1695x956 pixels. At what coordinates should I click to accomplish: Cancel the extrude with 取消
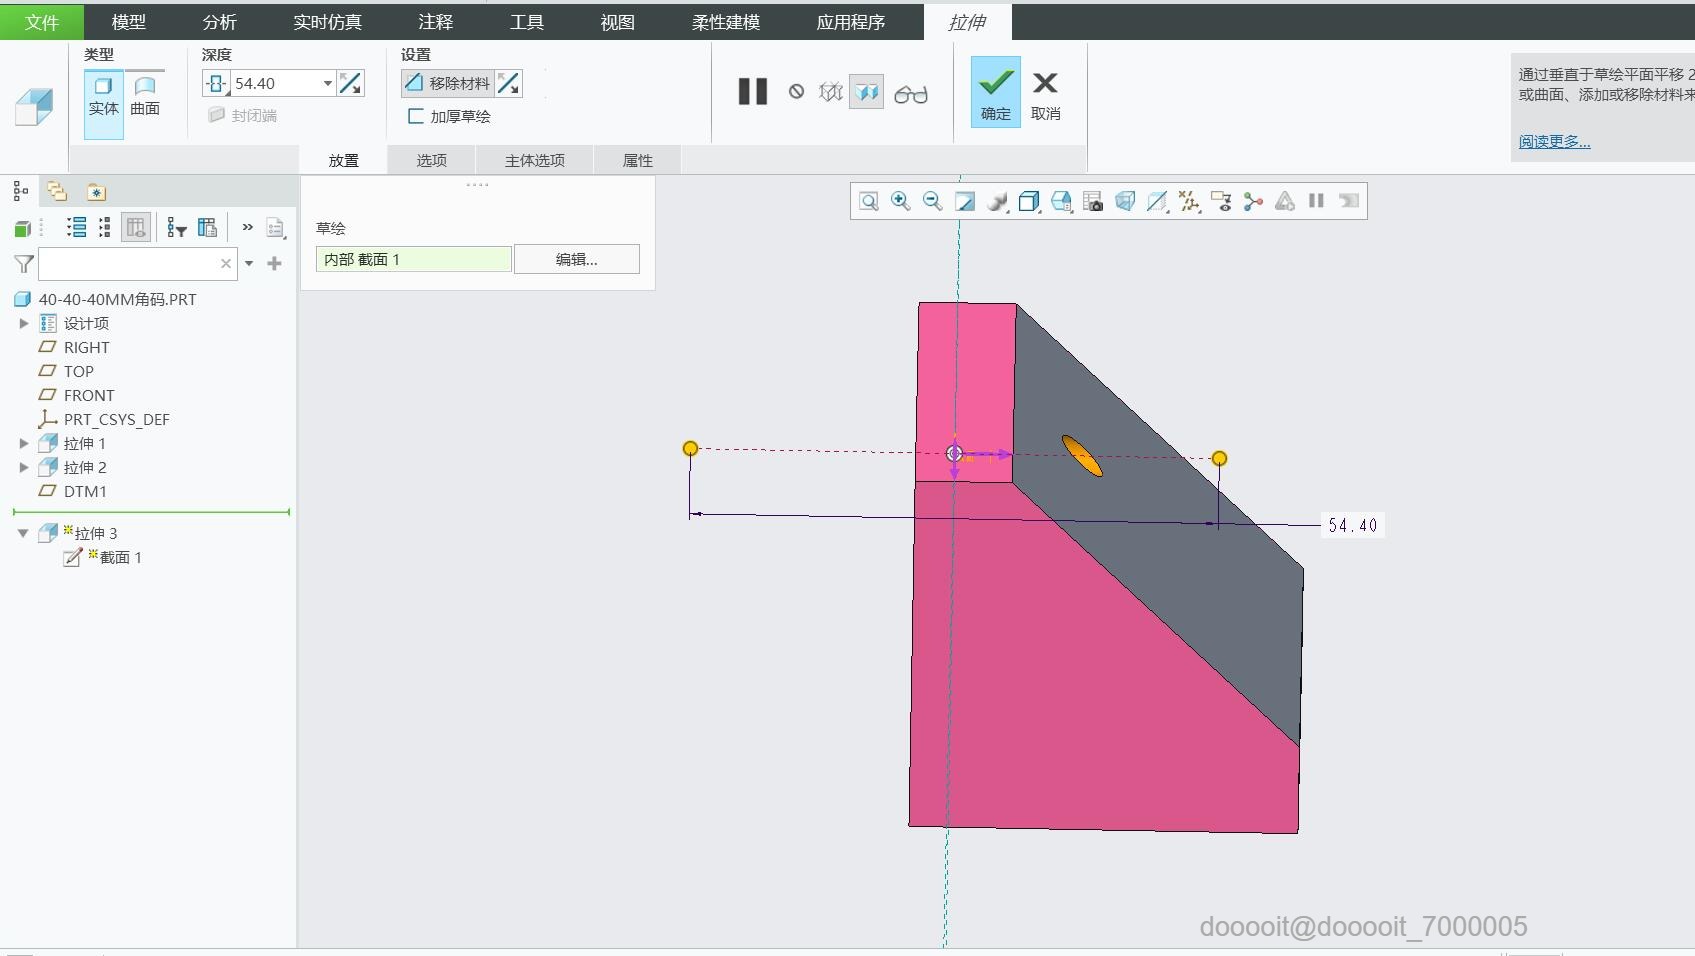[x=1045, y=96]
